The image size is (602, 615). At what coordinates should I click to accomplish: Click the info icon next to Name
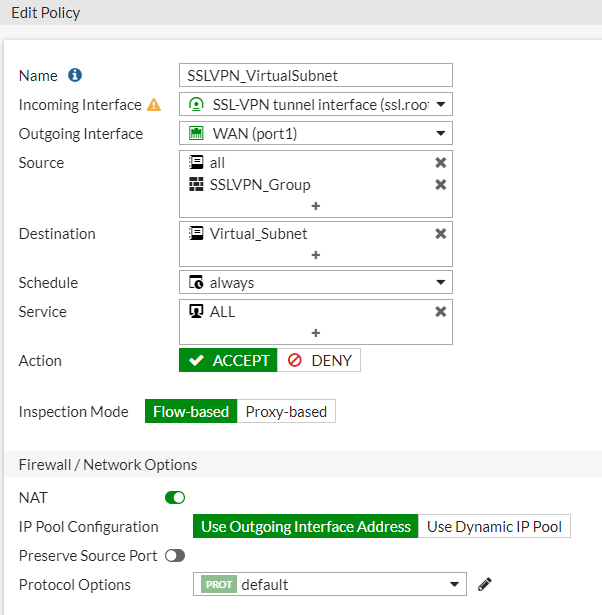coord(75,75)
